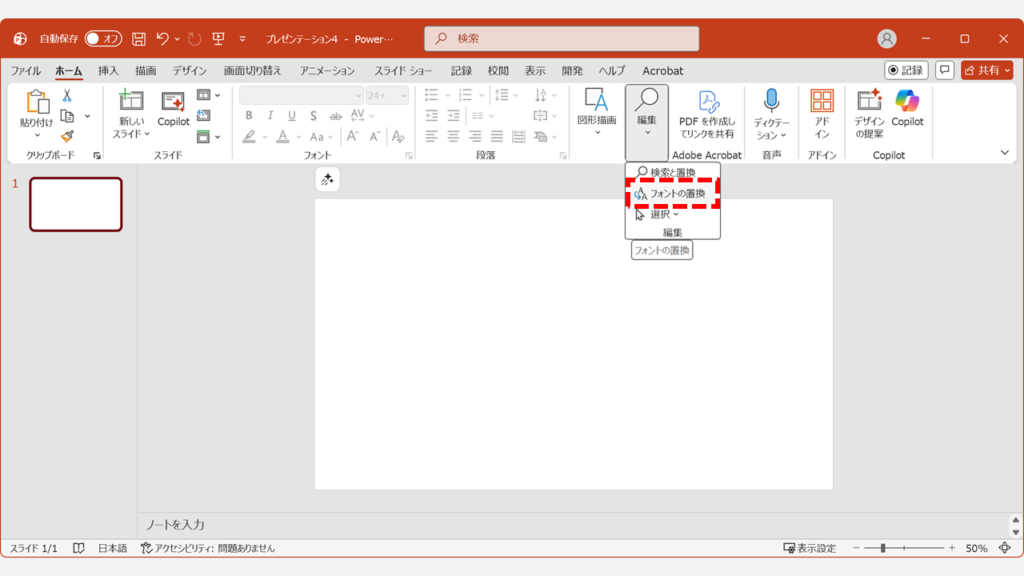Click the 検索と置換 (Find and Replace) entry

click(672, 171)
